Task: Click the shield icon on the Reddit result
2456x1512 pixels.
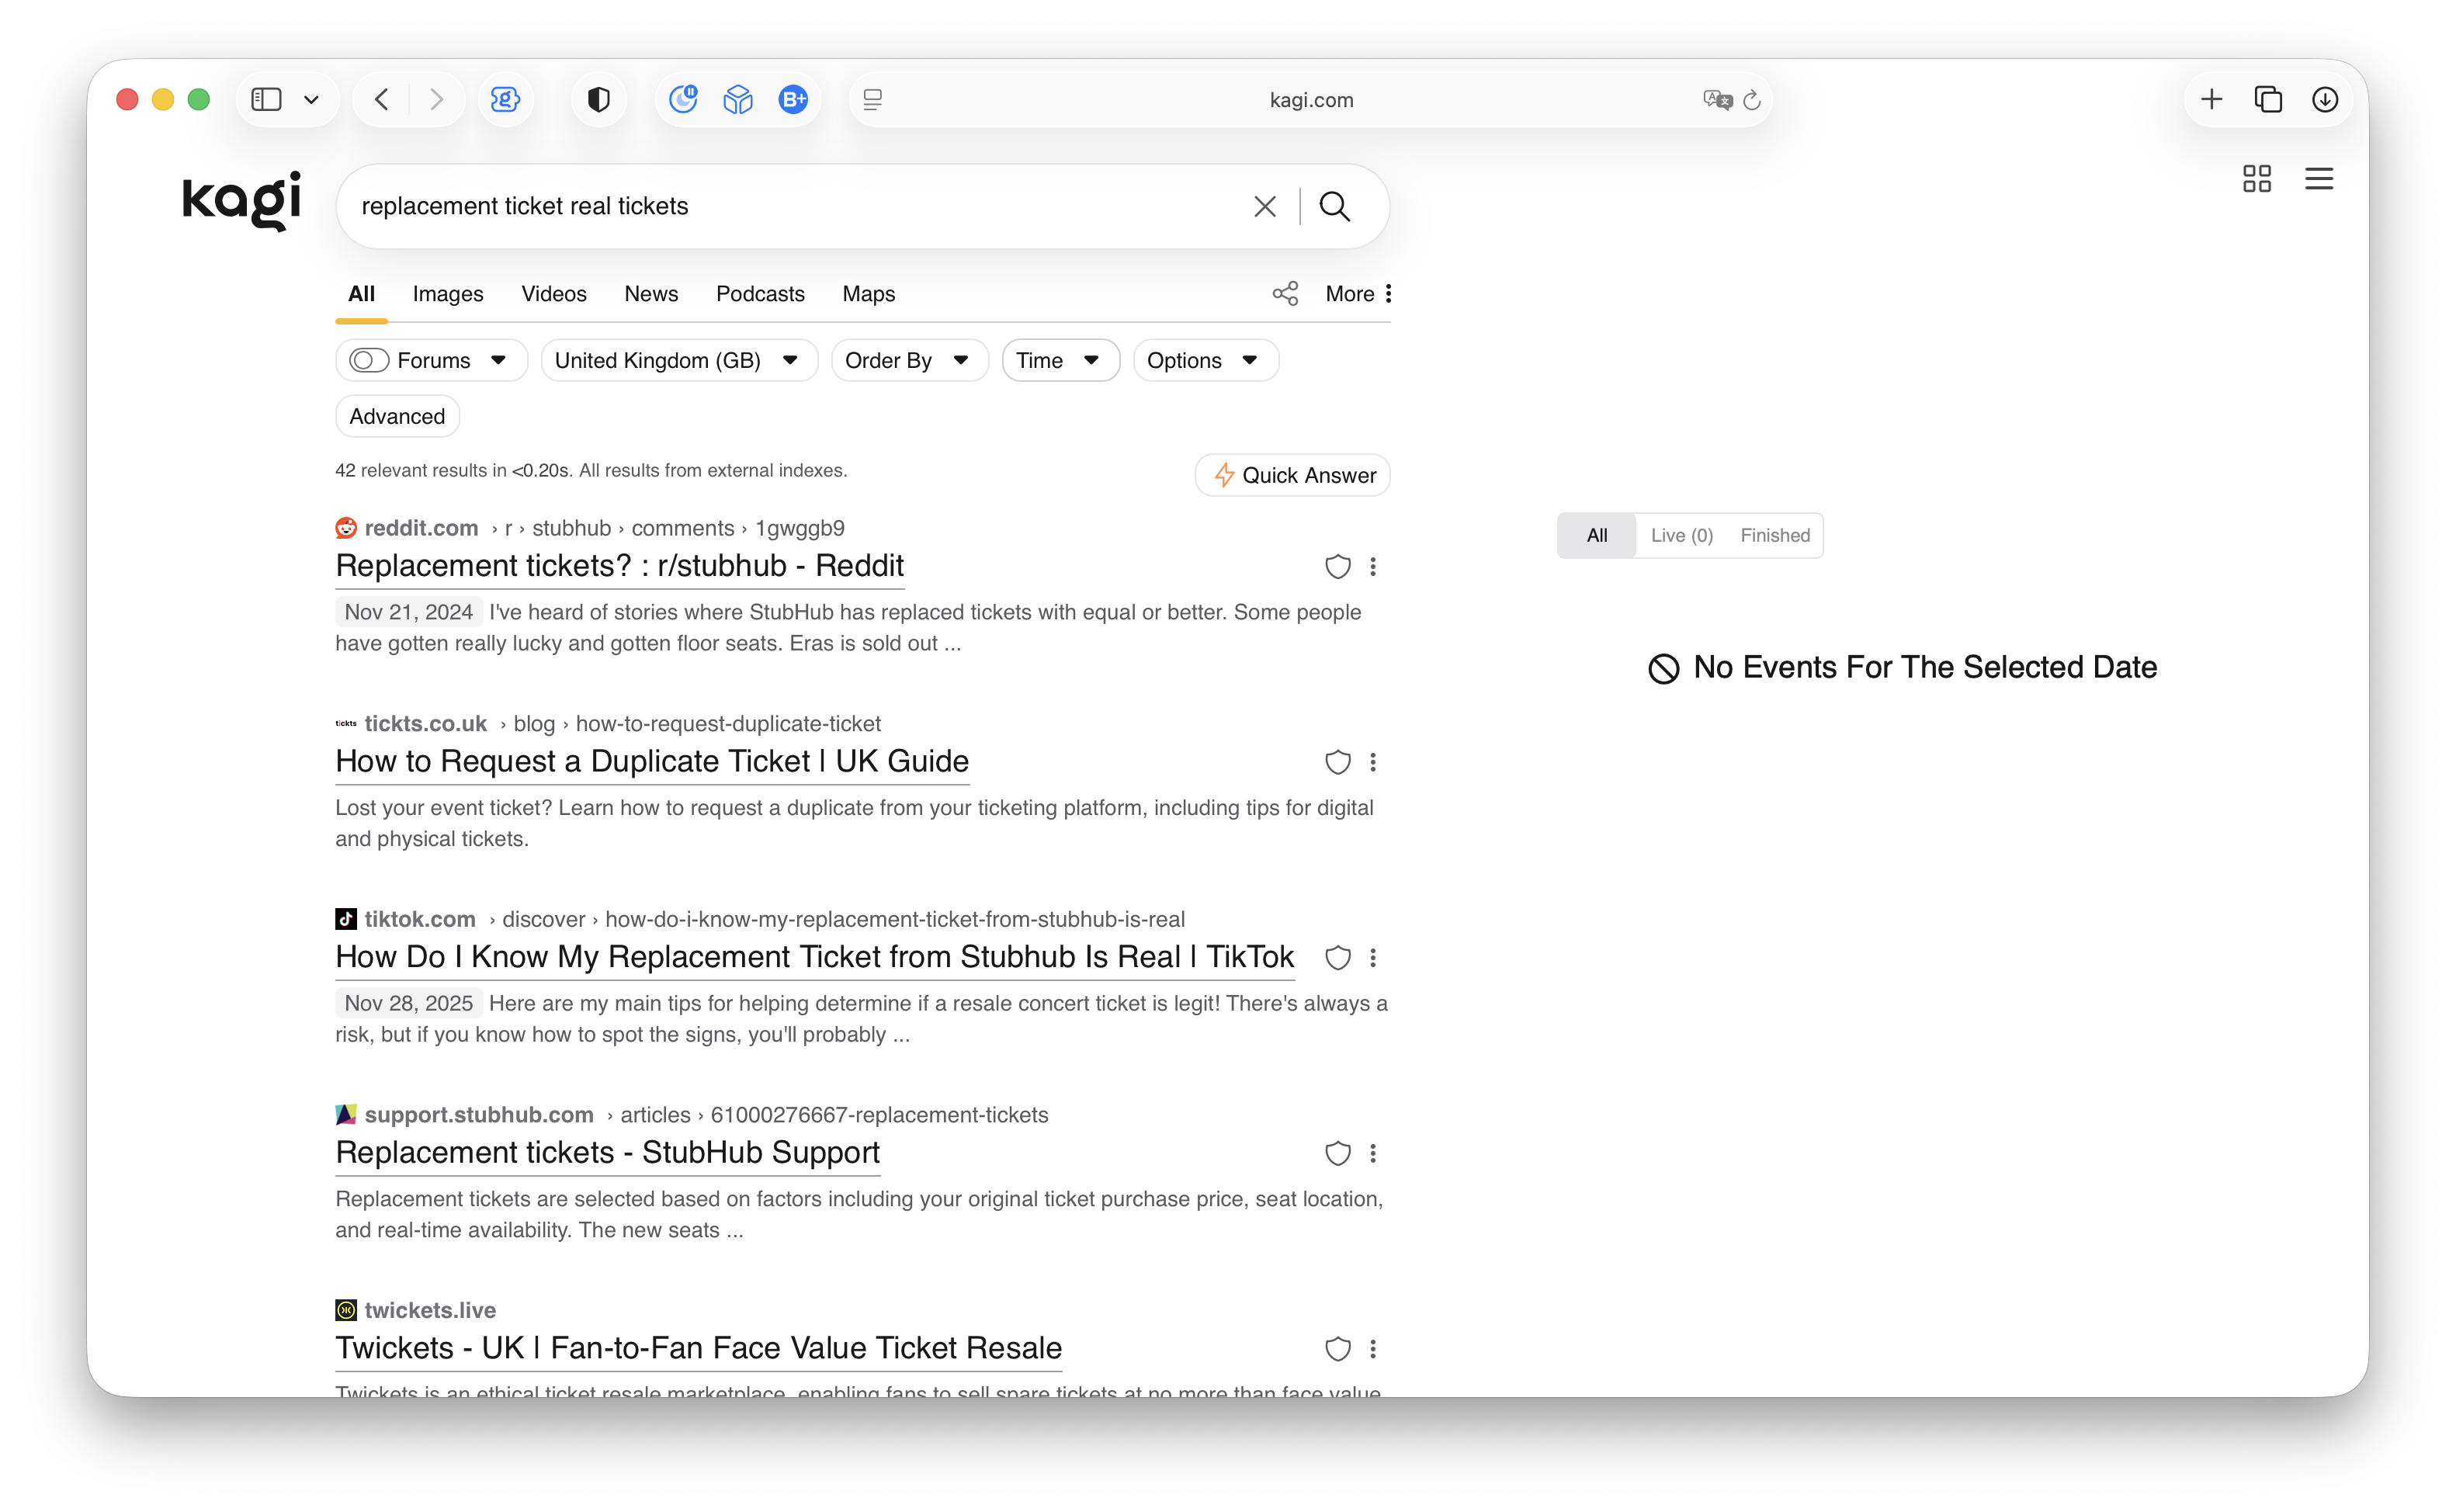Action: pyautogui.click(x=1337, y=567)
